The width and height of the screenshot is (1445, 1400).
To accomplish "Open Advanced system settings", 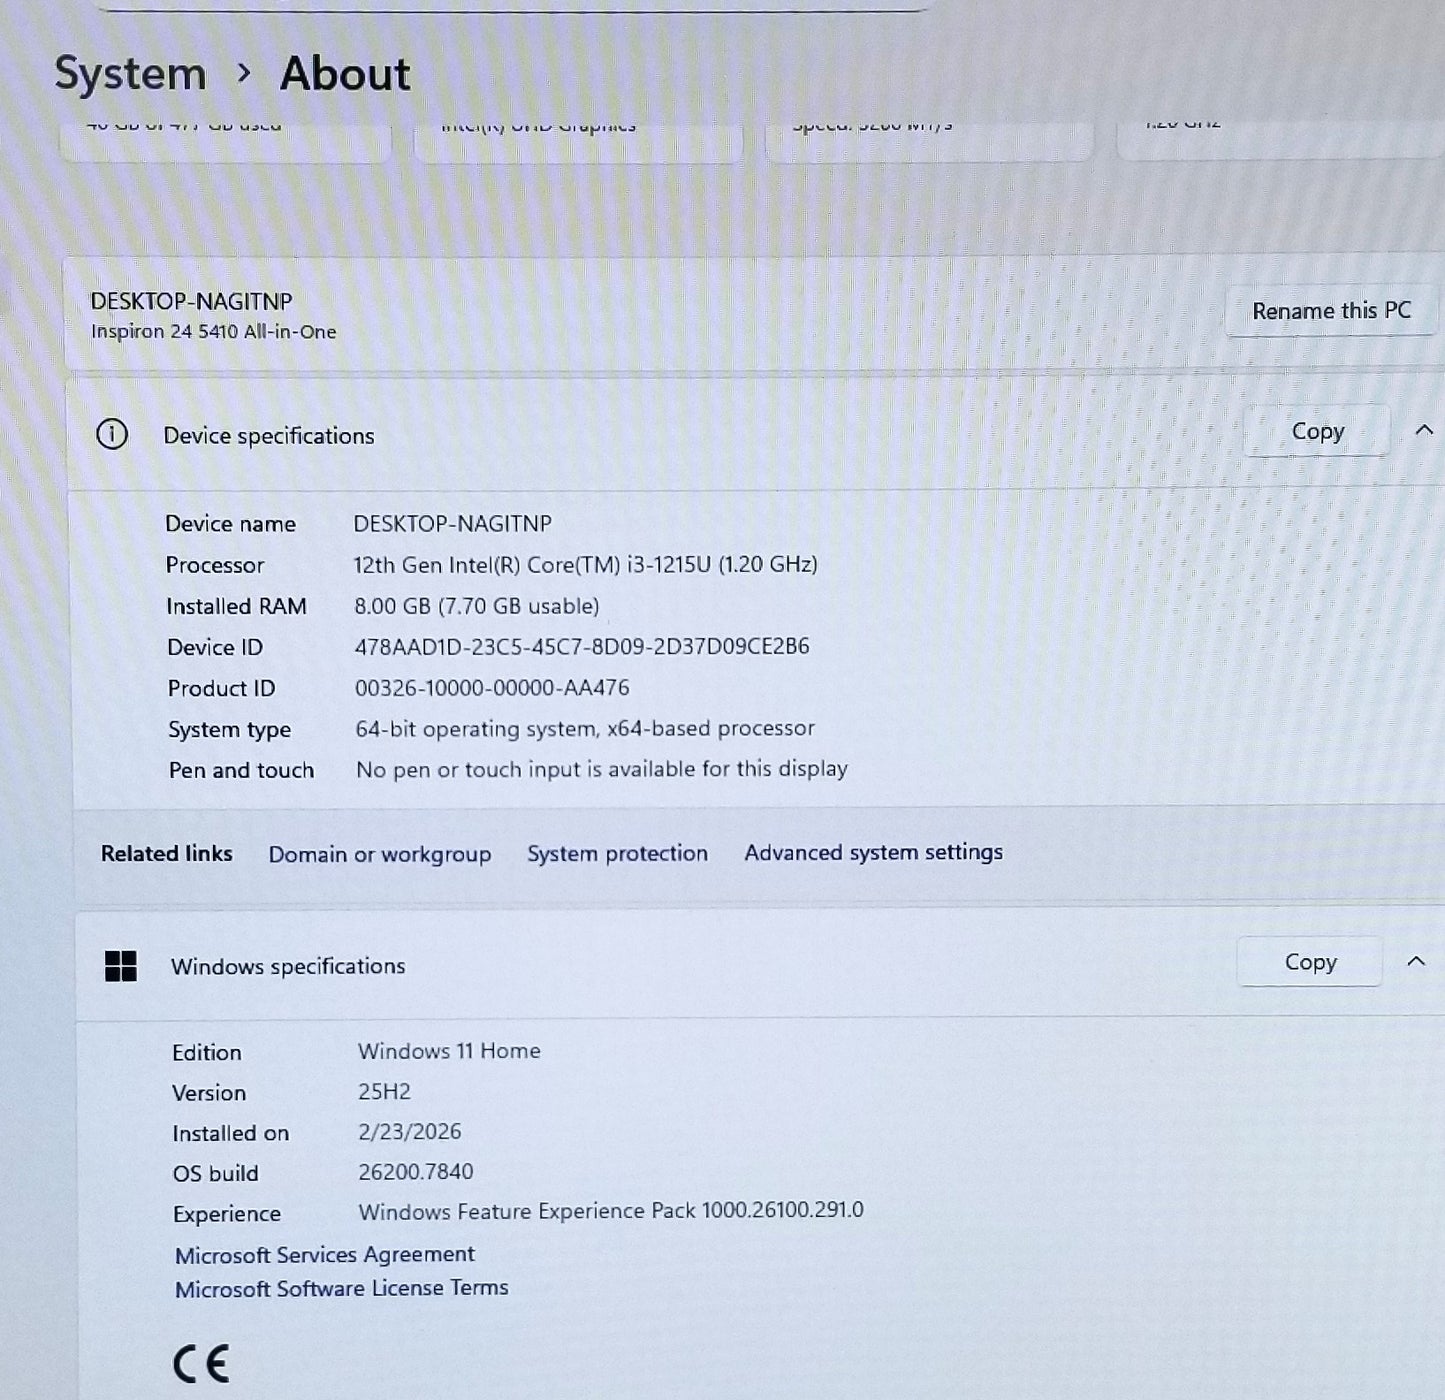I will [873, 853].
